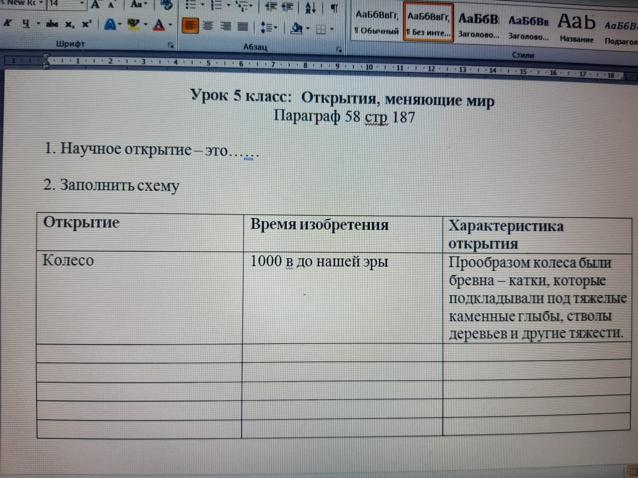Apply numbered list formatting
Viewport: 638px width, 478px height.
pos(216,6)
